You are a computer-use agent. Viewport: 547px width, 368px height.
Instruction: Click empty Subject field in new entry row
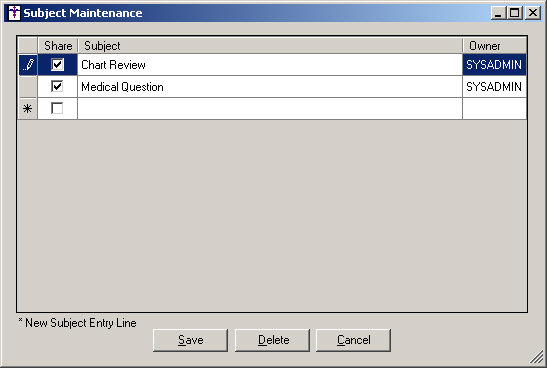pyautogui.click(x=270, y=108)
